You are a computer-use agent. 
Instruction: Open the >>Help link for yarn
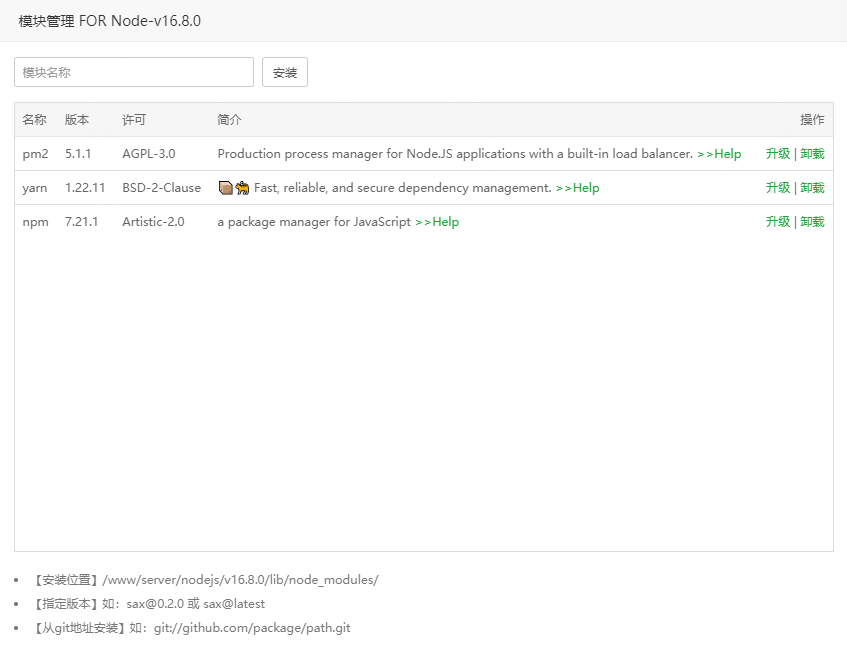[x=577, y=188]
